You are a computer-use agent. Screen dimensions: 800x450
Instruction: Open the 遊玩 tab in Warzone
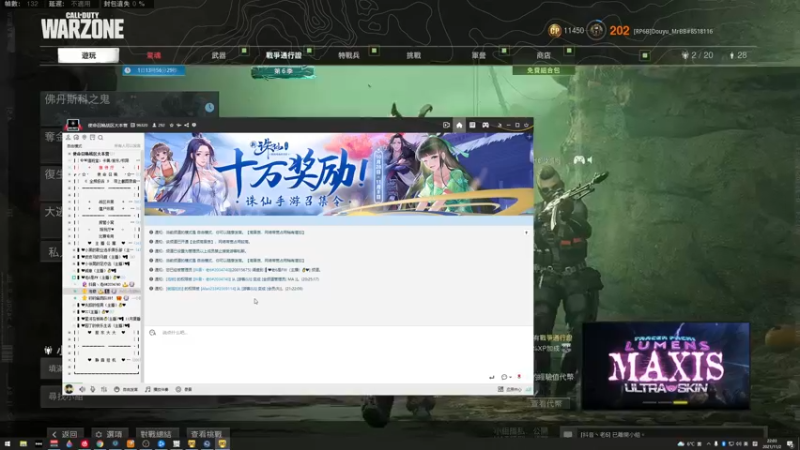(x=88, y=55)
